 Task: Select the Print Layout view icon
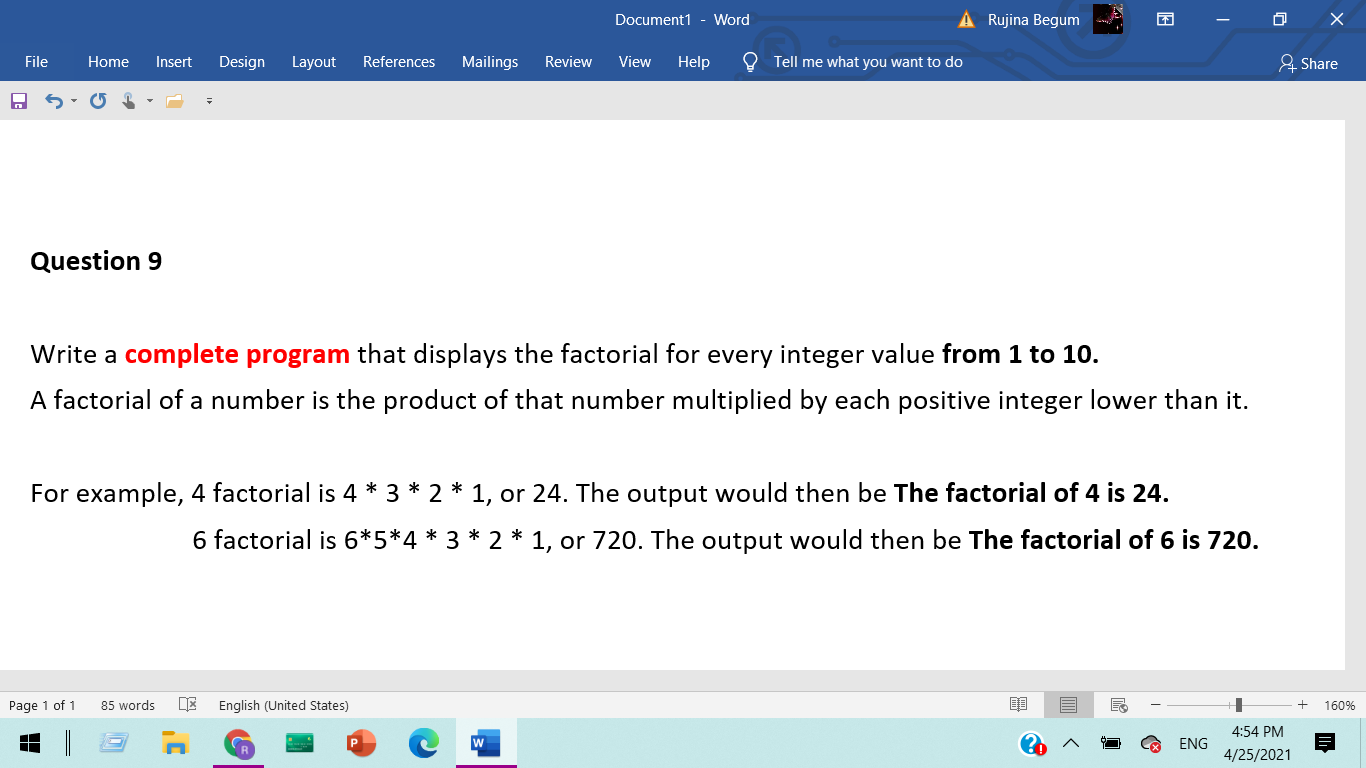pyautogui.click(x=1068, y=705)
